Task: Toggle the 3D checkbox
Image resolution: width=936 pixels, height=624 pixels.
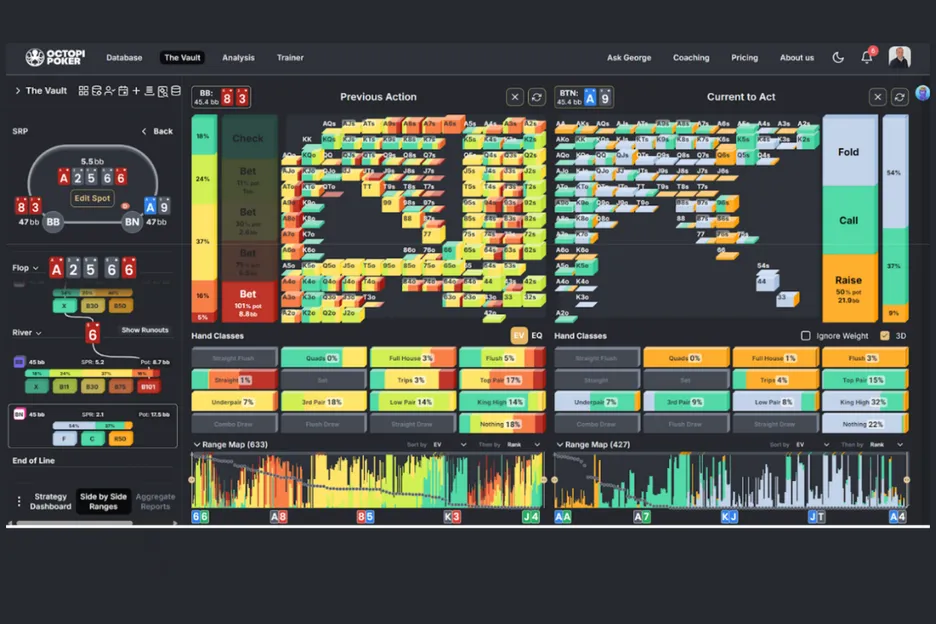Action: [884, 336]
